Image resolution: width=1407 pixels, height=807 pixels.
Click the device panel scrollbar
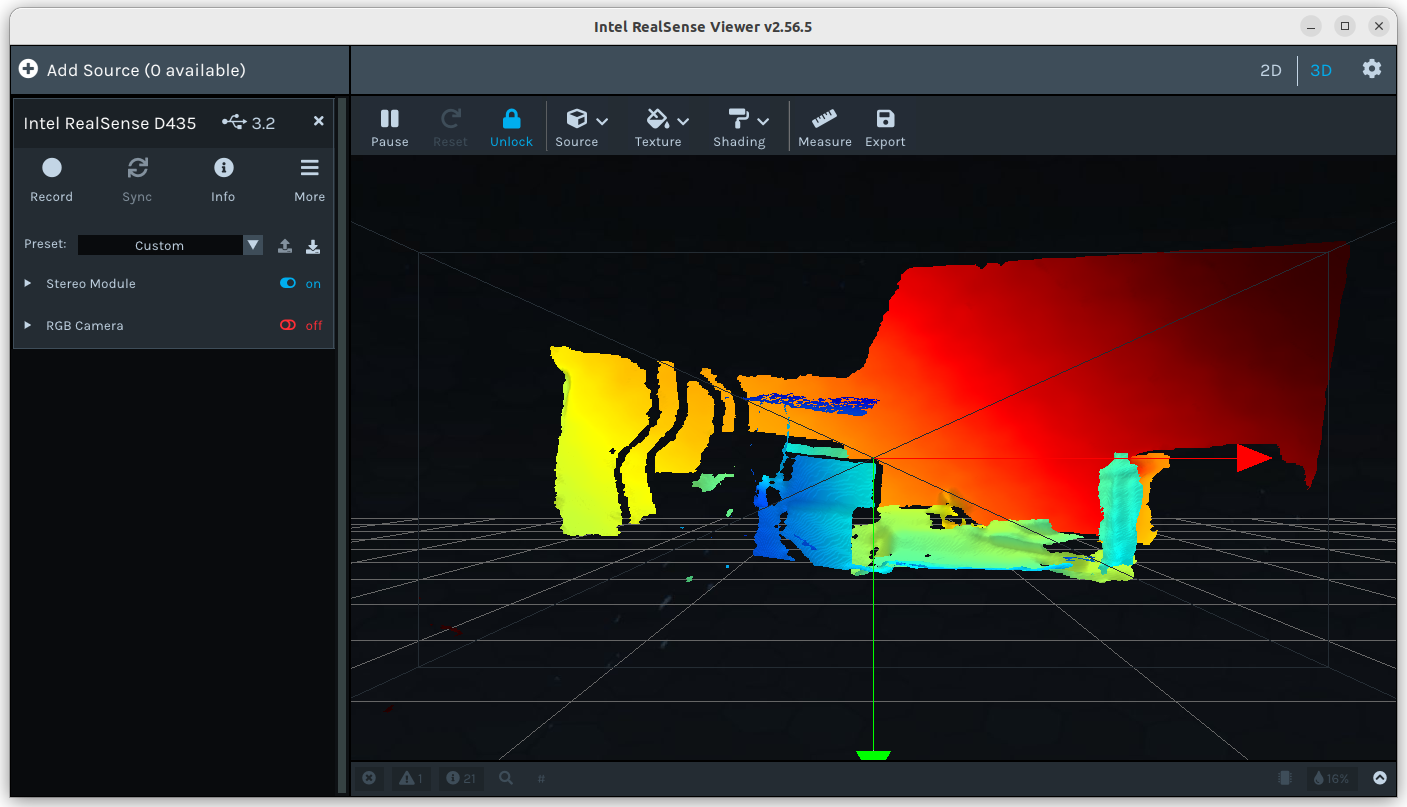point(342,445)
